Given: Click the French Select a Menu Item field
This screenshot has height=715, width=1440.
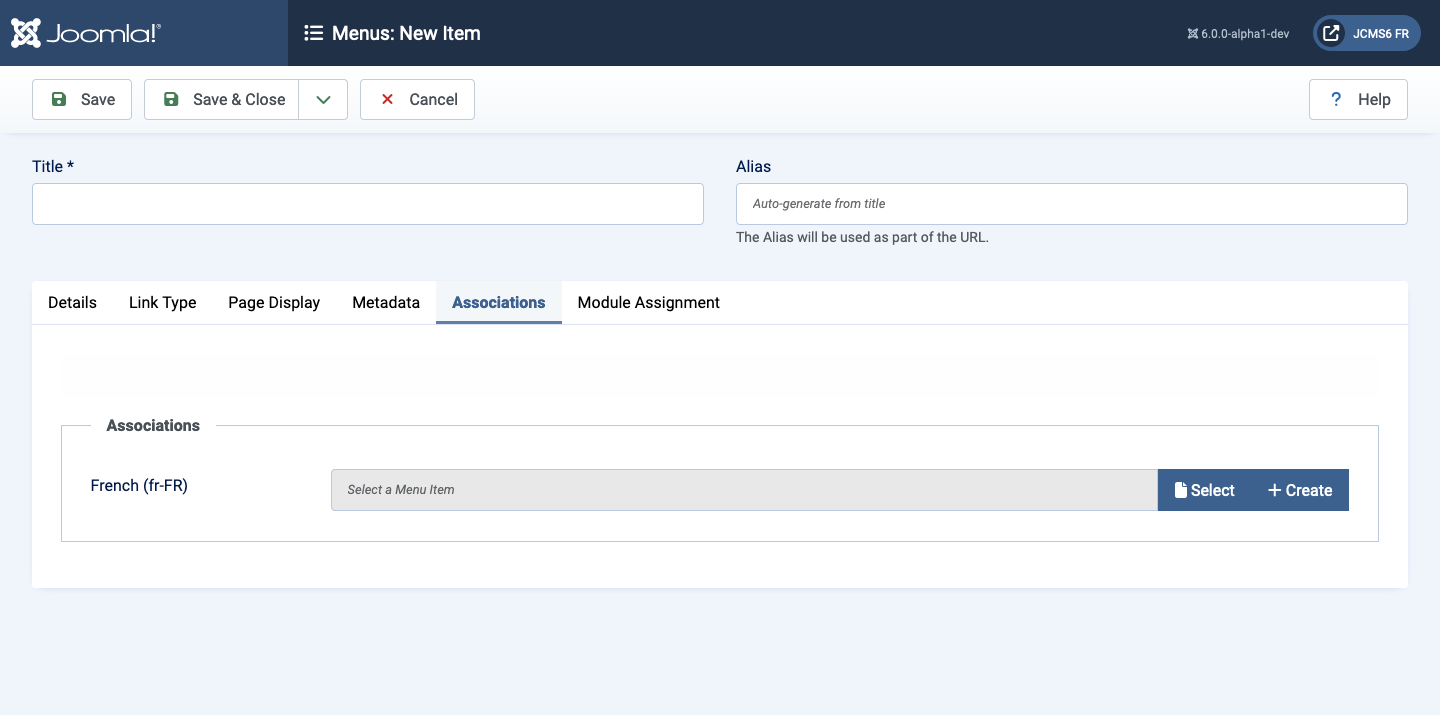Looking at the screenshot, I should (x=744, y=490).
